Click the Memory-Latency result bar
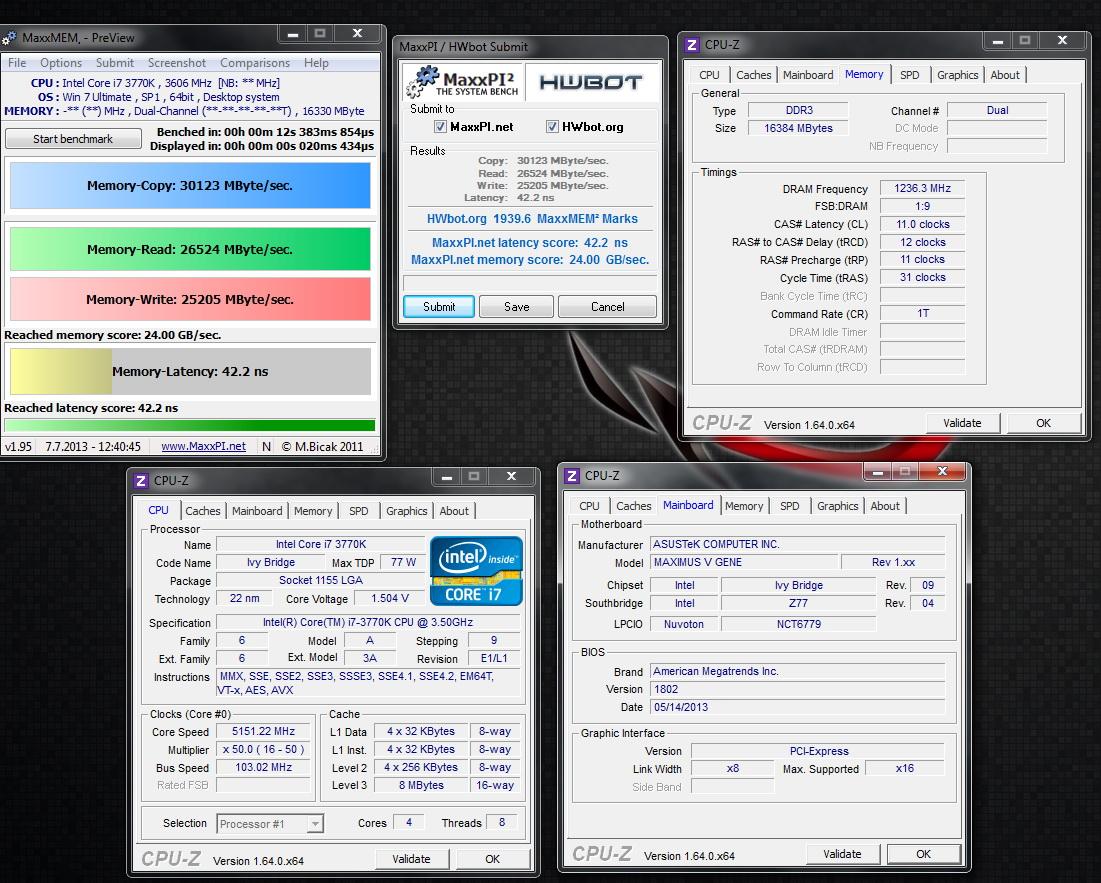 (190, 371)
